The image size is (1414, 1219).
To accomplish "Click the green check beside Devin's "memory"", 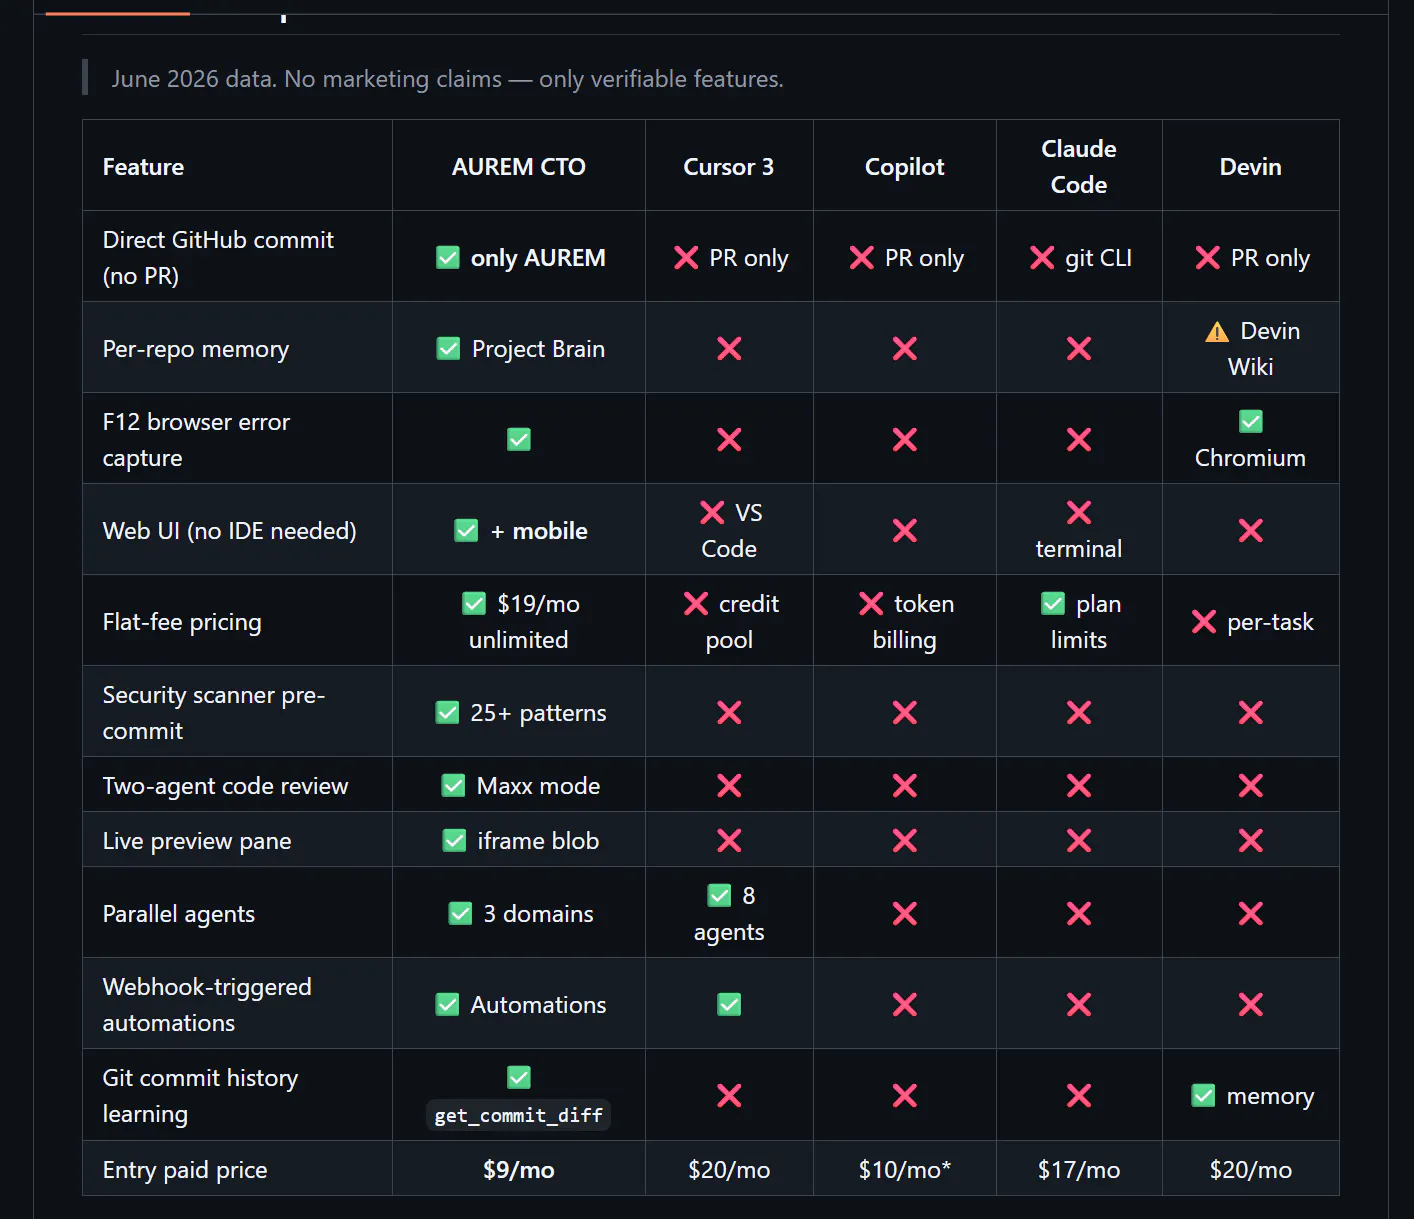I will [x=1204, y=1097].
